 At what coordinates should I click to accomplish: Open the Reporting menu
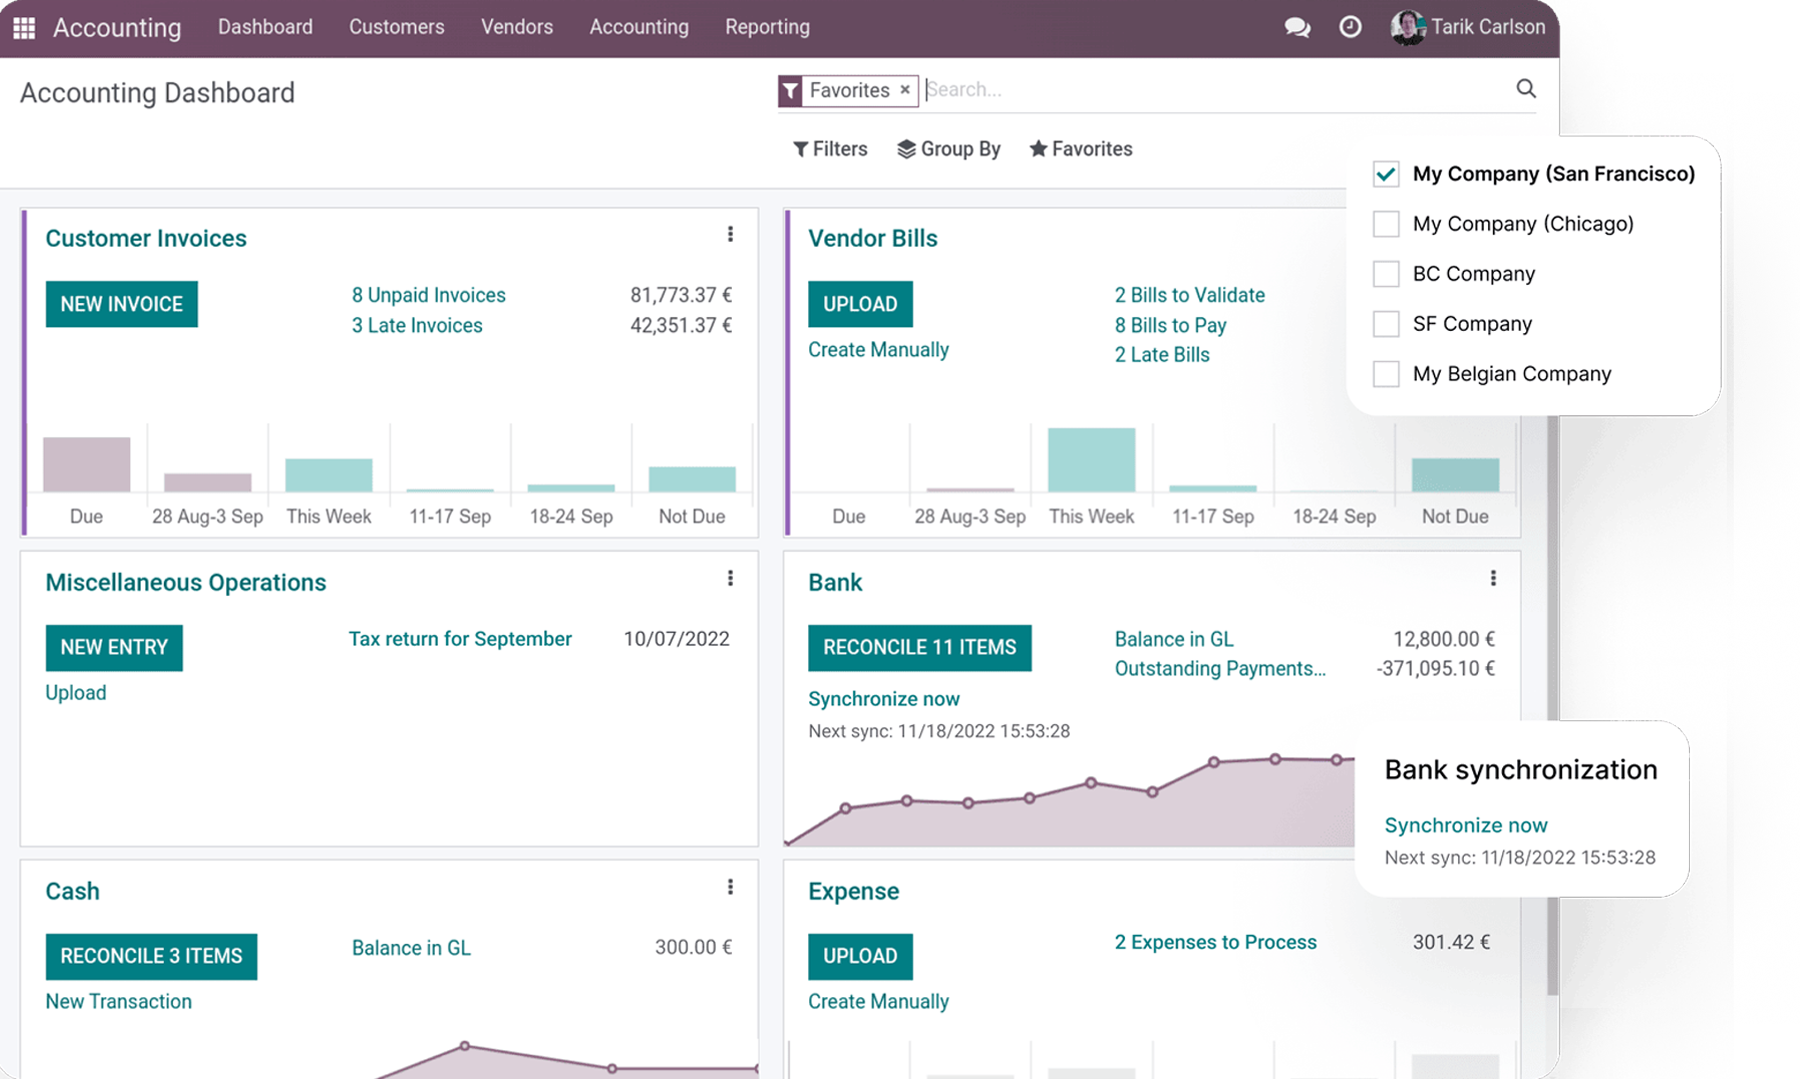click(767, 27)
